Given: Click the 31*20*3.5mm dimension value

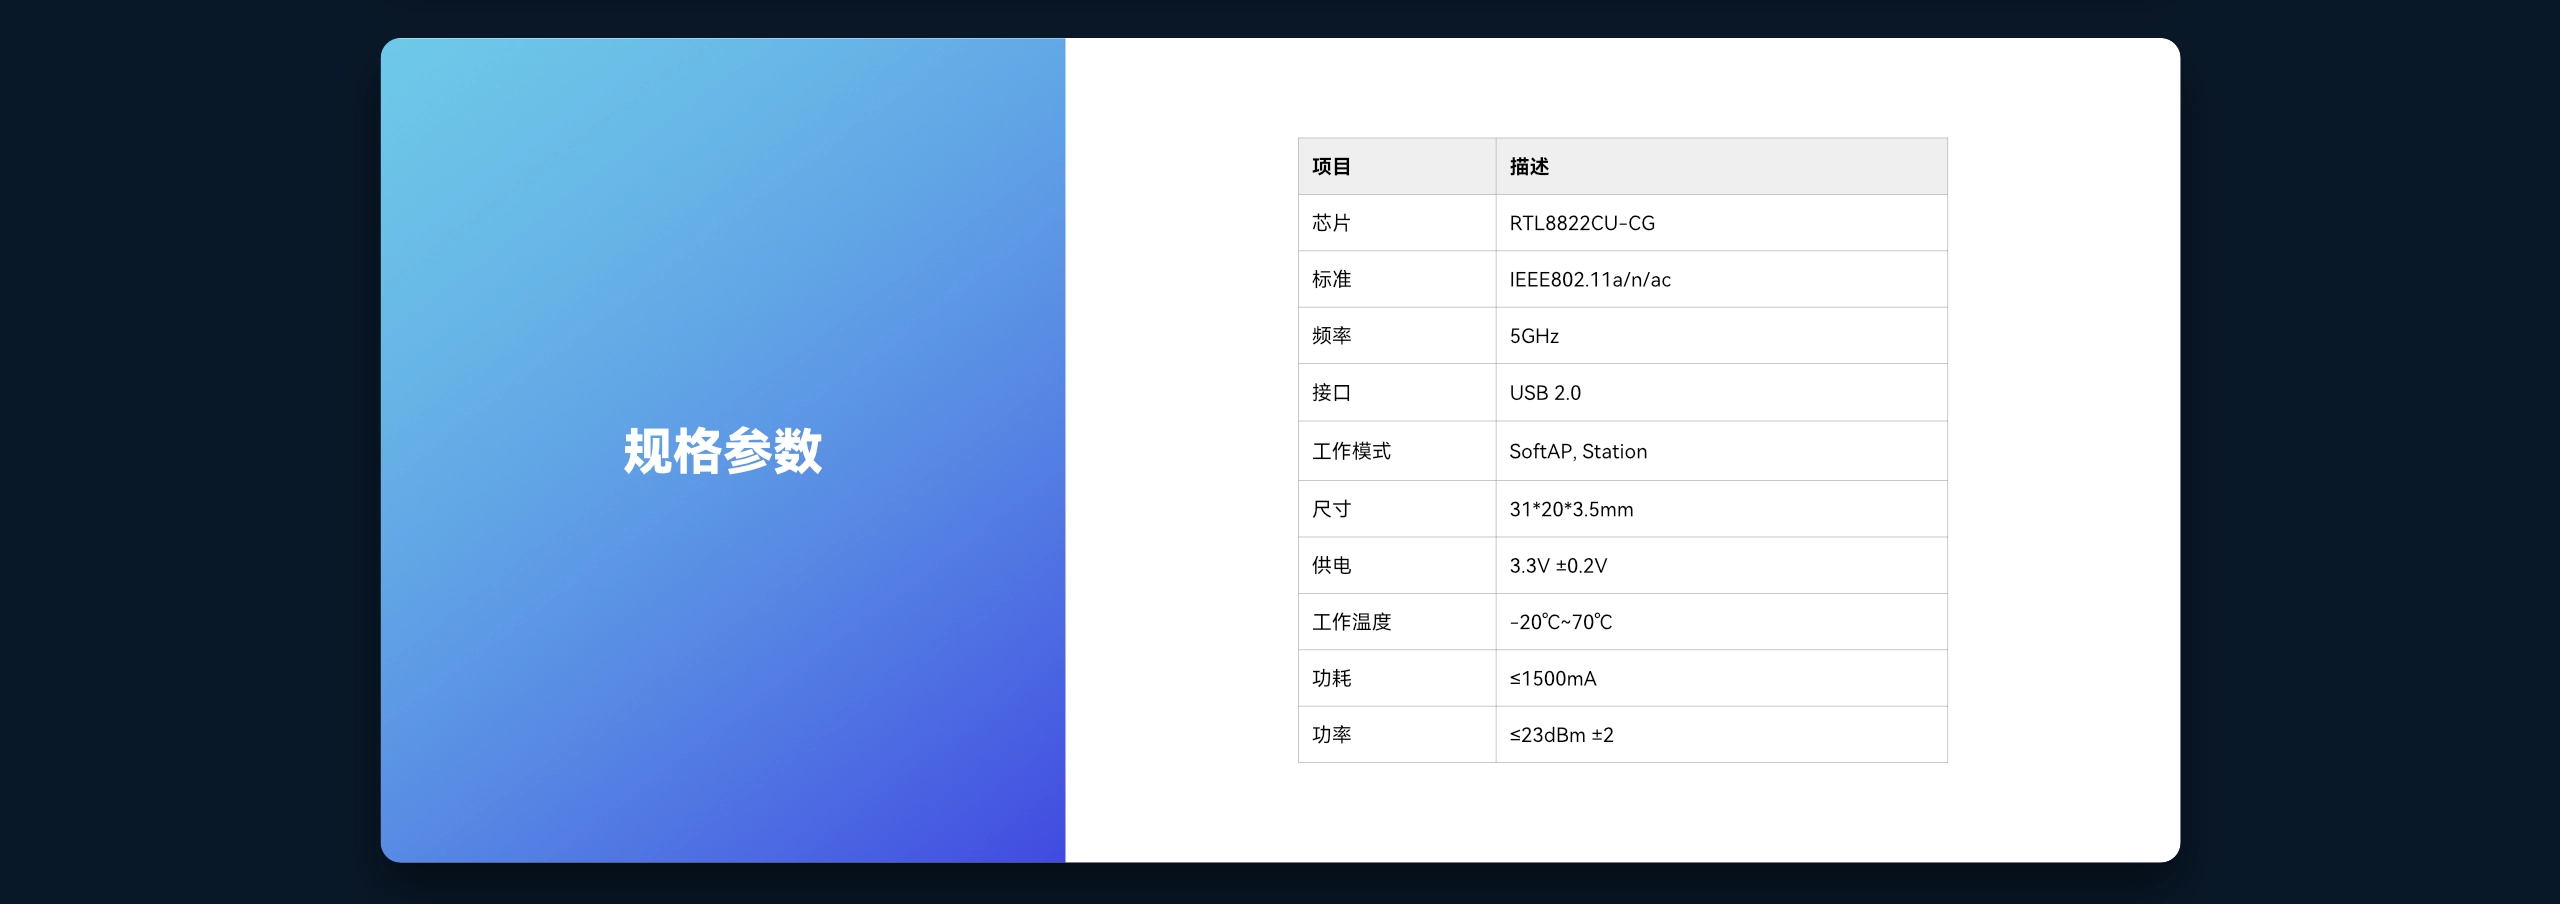Looking at the screenshot, I should (1571, 509).
